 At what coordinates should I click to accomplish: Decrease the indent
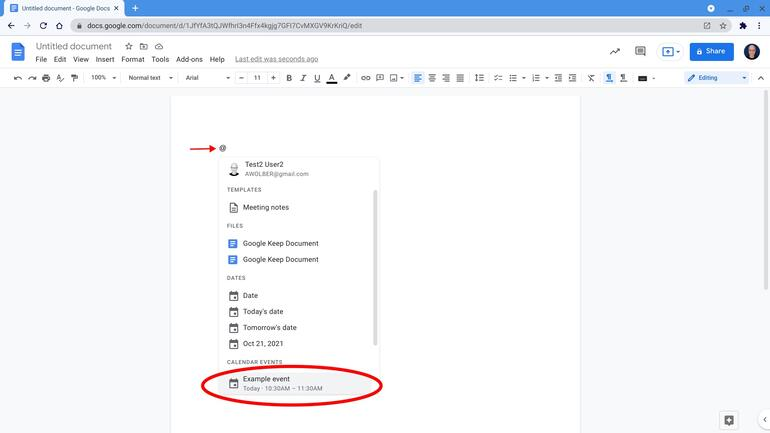point(558,78)
